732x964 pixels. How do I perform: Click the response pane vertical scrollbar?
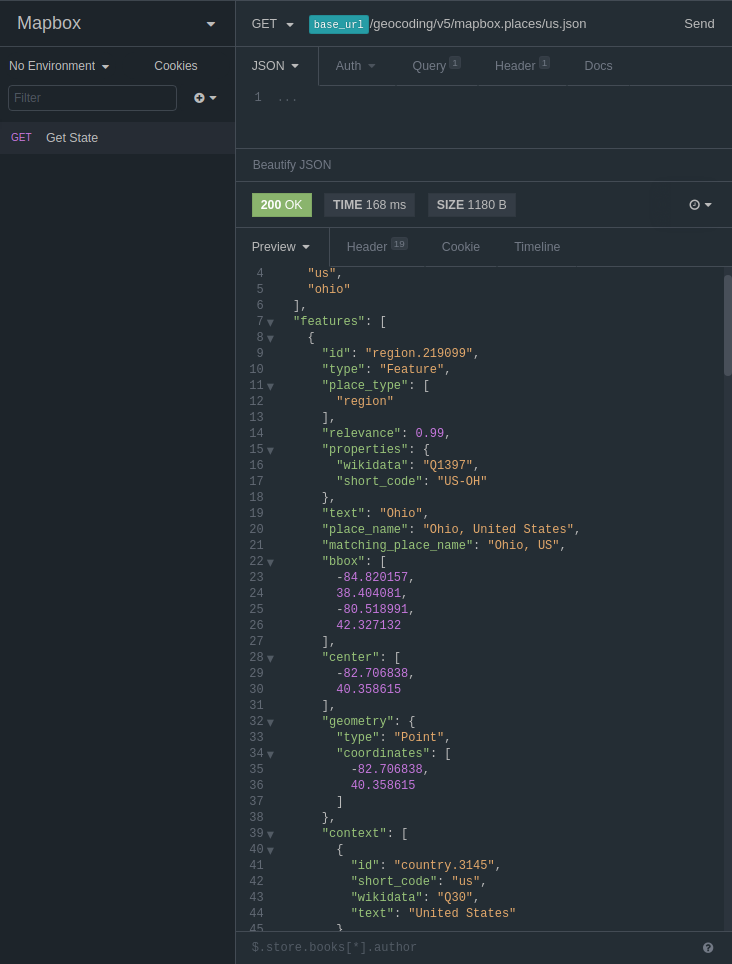(x=728, y=325)
